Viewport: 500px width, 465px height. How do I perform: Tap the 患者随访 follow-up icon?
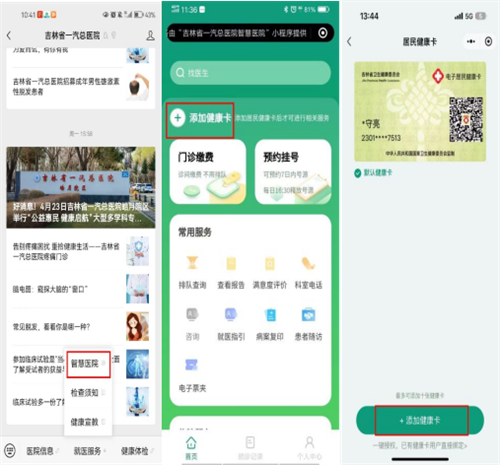pos(308,315)
